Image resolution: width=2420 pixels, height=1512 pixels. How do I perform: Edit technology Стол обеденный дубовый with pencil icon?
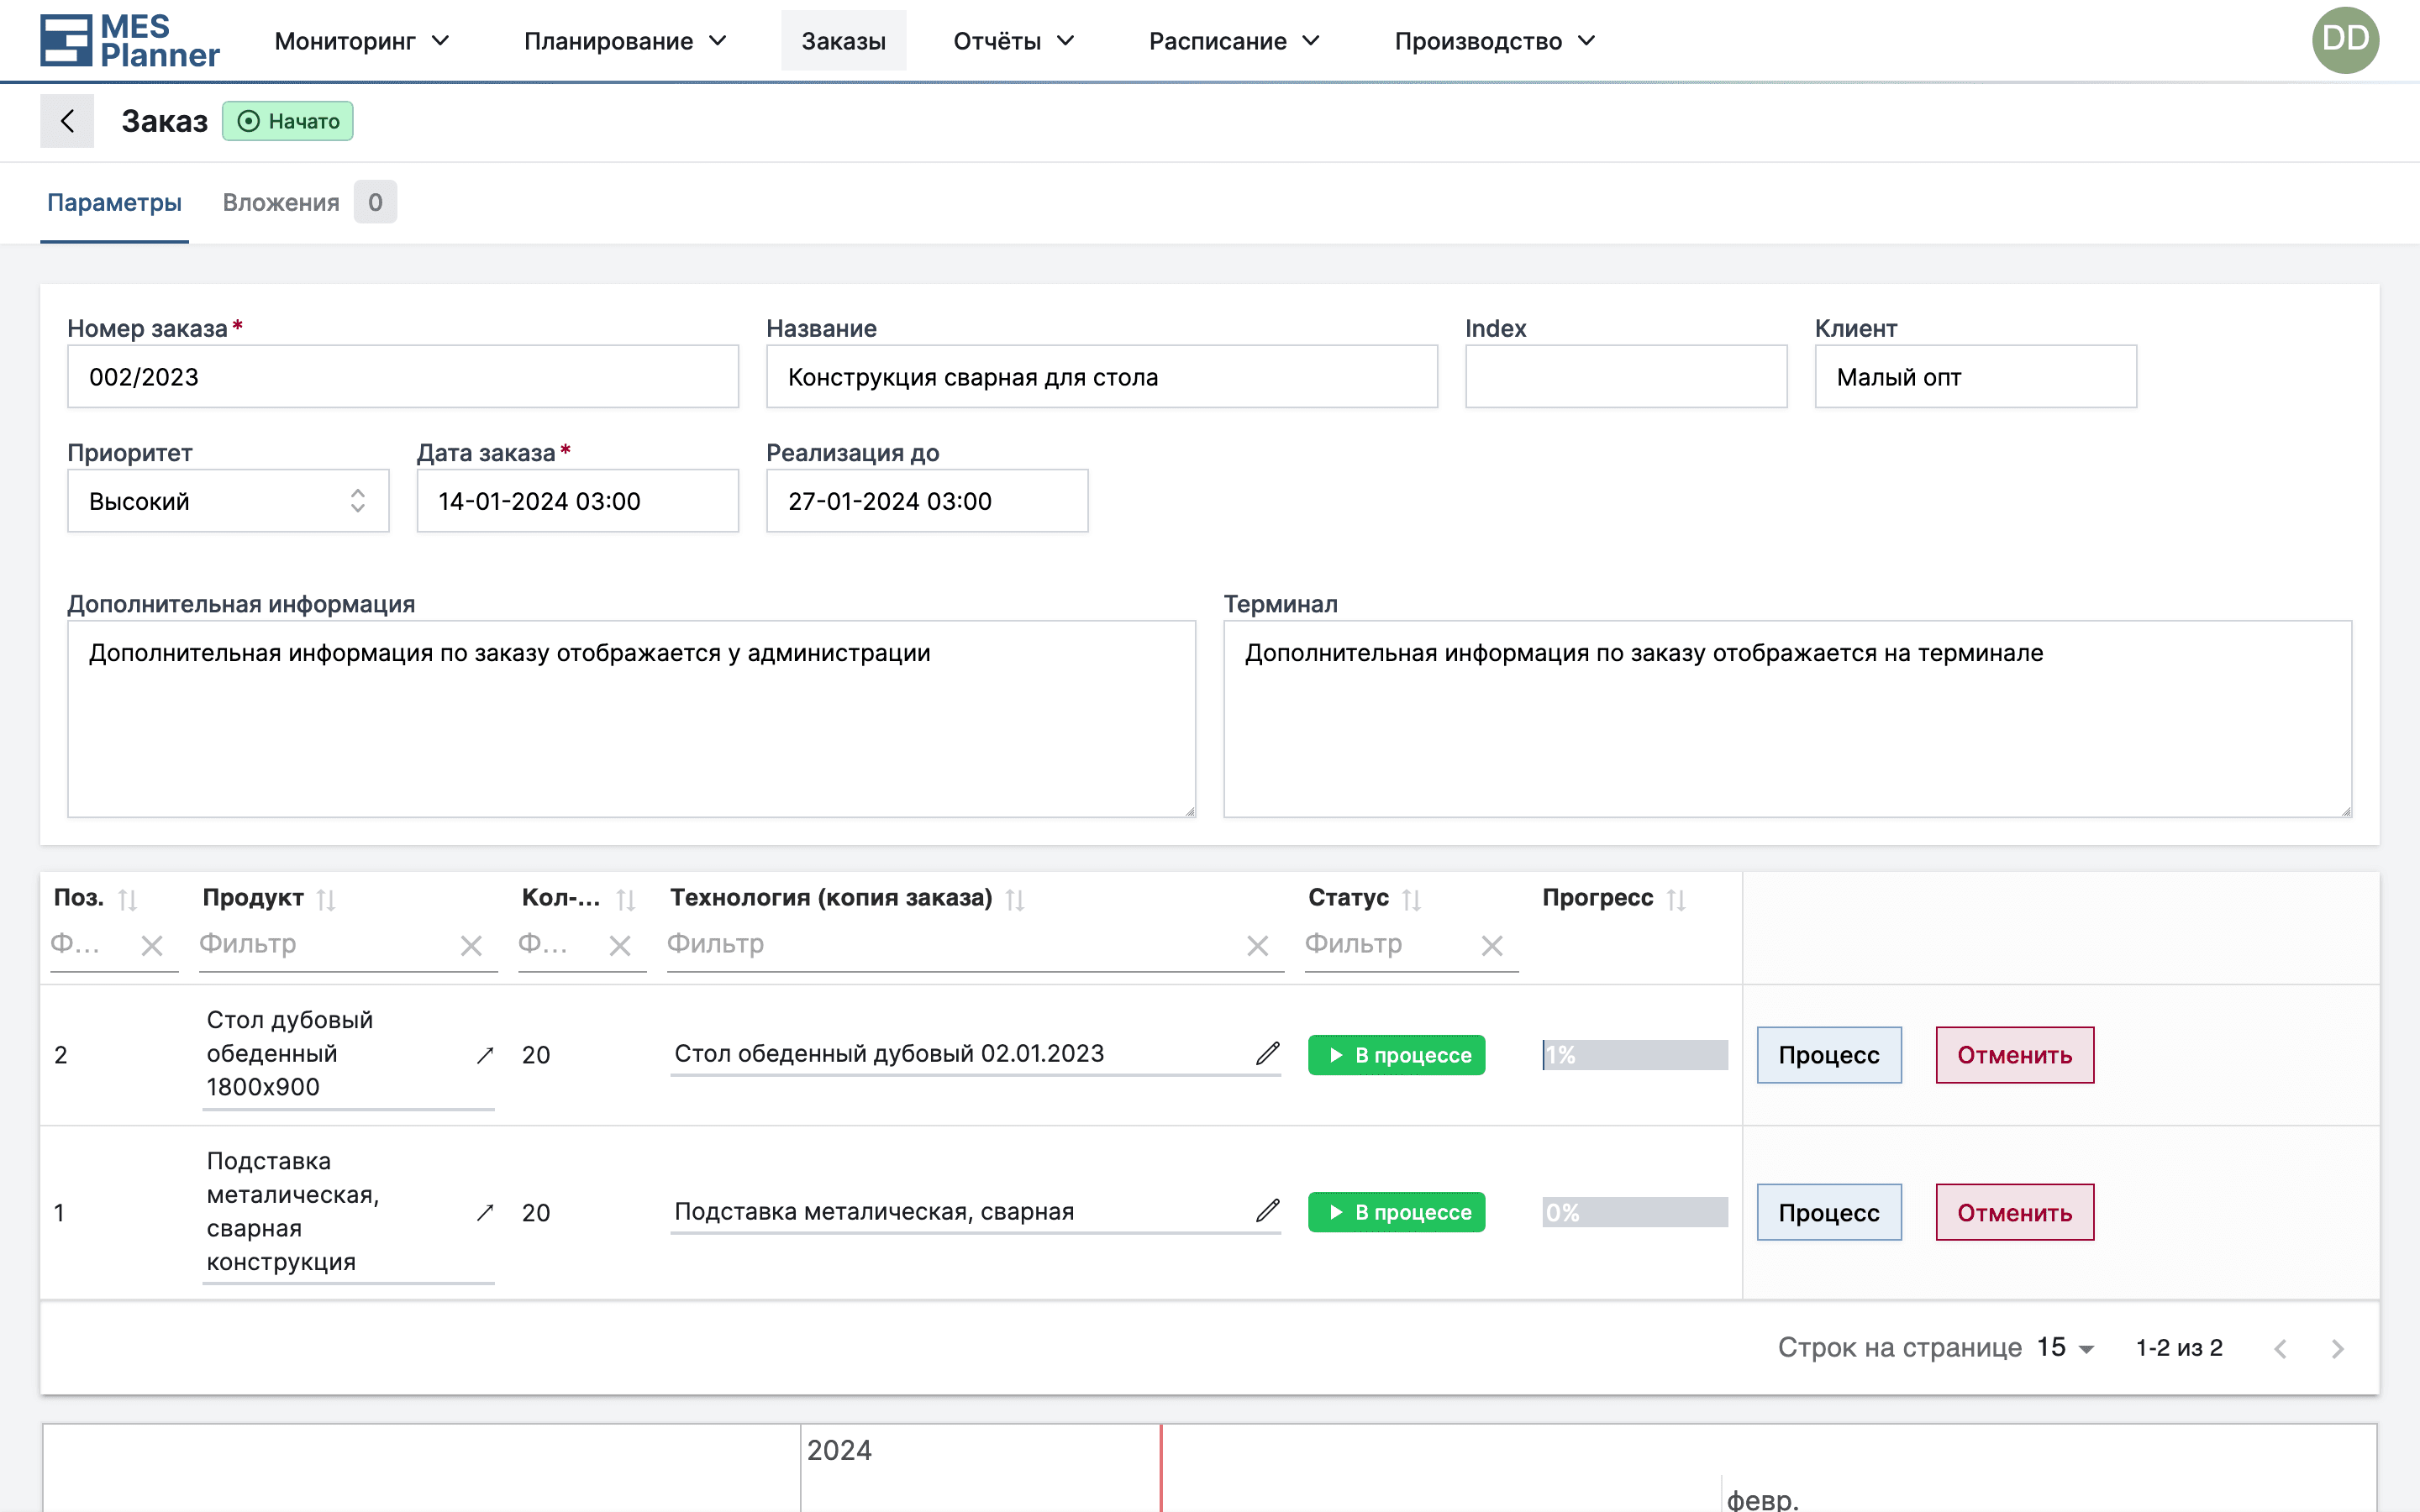click(1266, 1053)
